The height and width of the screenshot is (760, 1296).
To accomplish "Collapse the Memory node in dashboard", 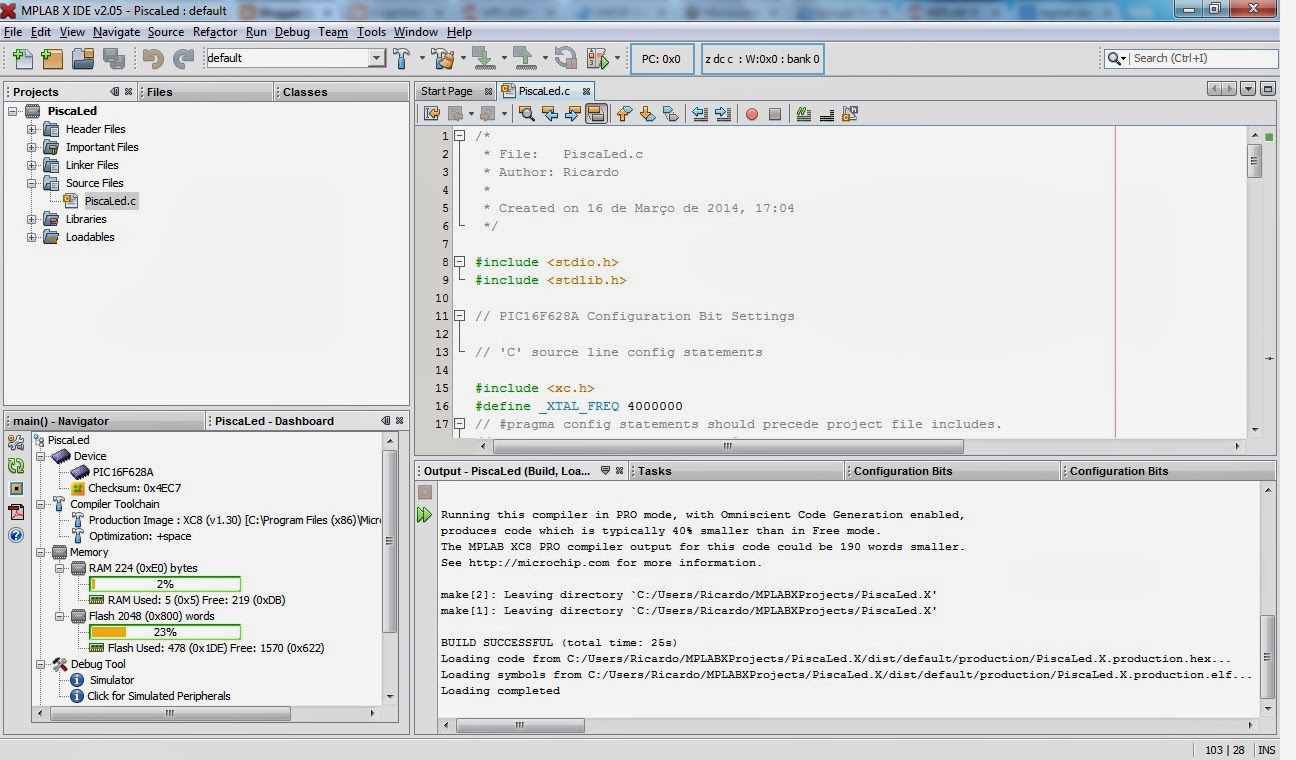I will pyautogui.click(x=41, y=552).
